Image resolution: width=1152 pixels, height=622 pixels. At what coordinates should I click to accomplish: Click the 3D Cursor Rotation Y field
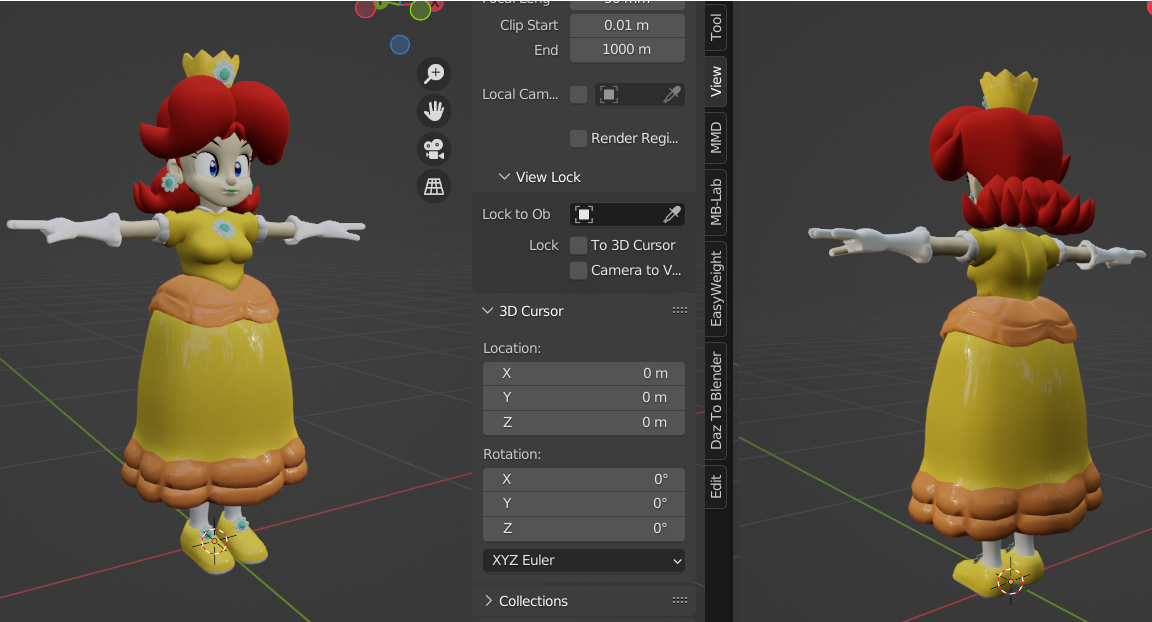[x=584, y=503]
